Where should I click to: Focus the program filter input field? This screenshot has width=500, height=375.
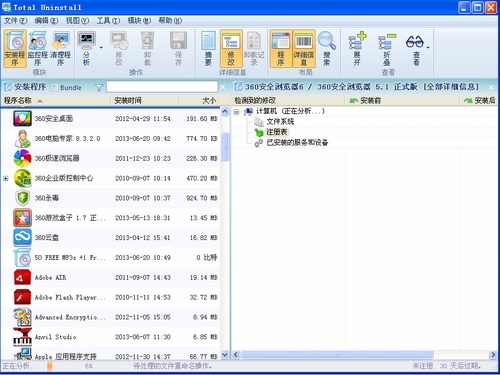pos(162,87)
